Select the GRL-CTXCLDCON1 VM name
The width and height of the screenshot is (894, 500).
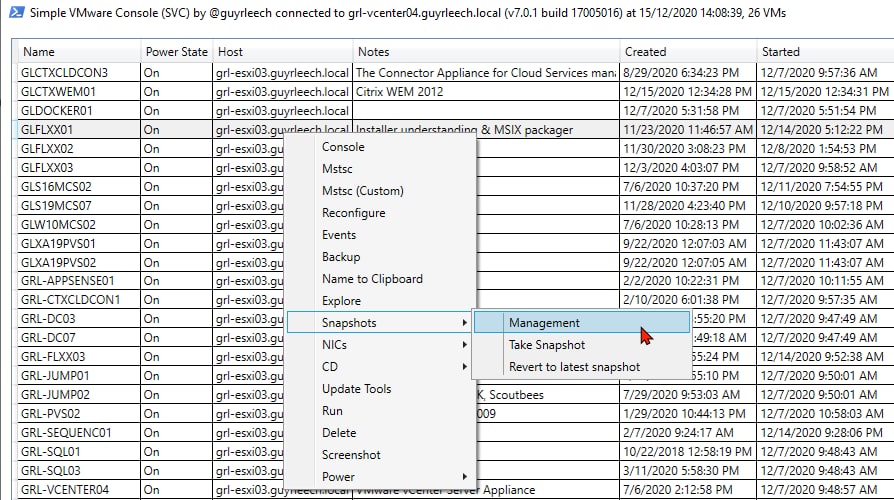click(70, 299)
